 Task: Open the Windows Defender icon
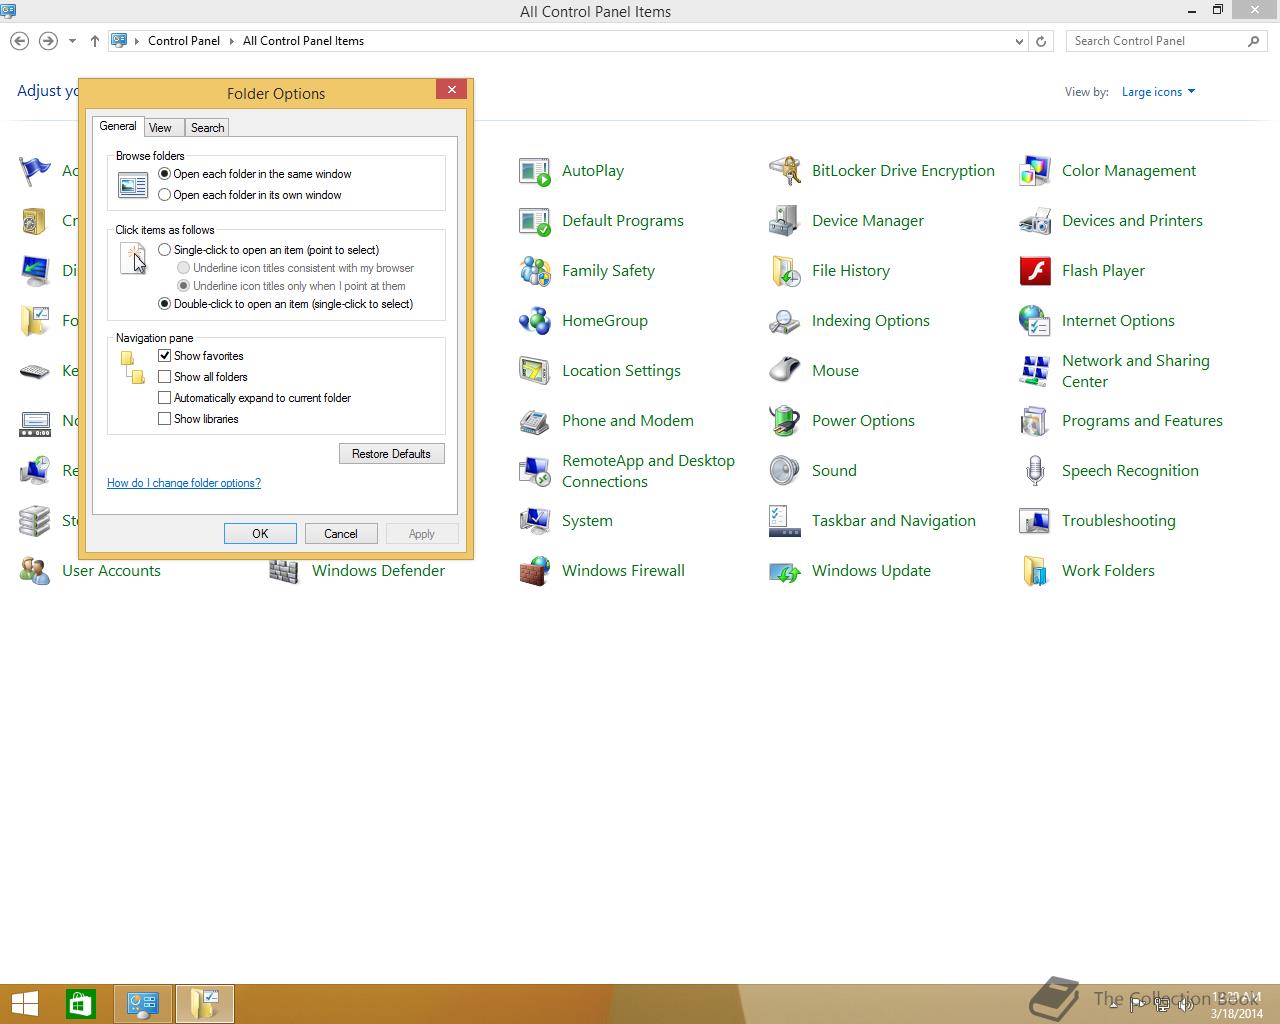pos(285,573)
